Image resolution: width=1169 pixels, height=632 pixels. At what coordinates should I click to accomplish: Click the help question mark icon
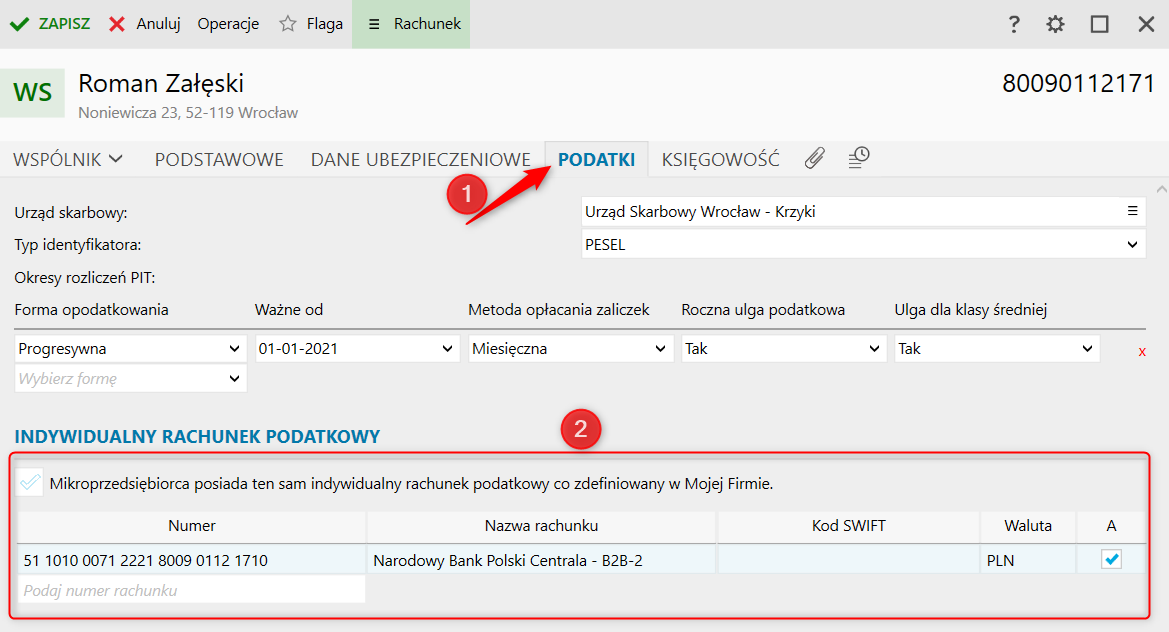pos(1014,24)
